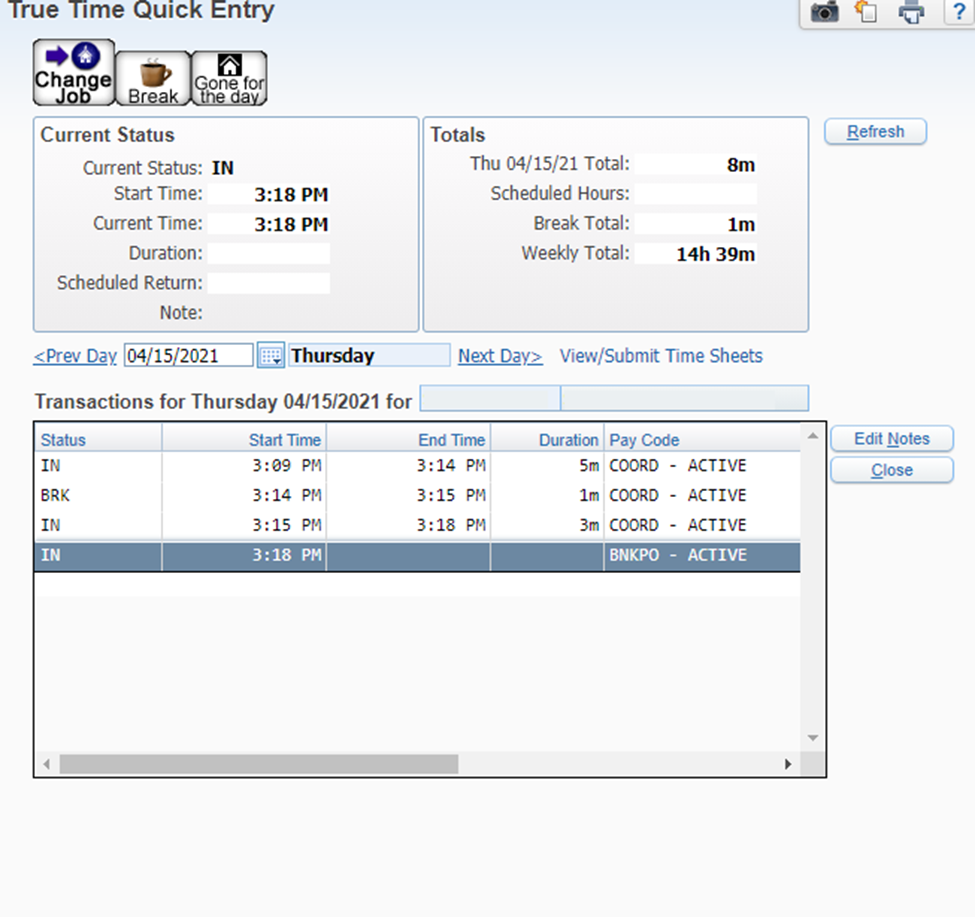The image size is (975, 917).
Task: Click the Edit Notes button
Action: pyautogui.click(x=892, y=439)
